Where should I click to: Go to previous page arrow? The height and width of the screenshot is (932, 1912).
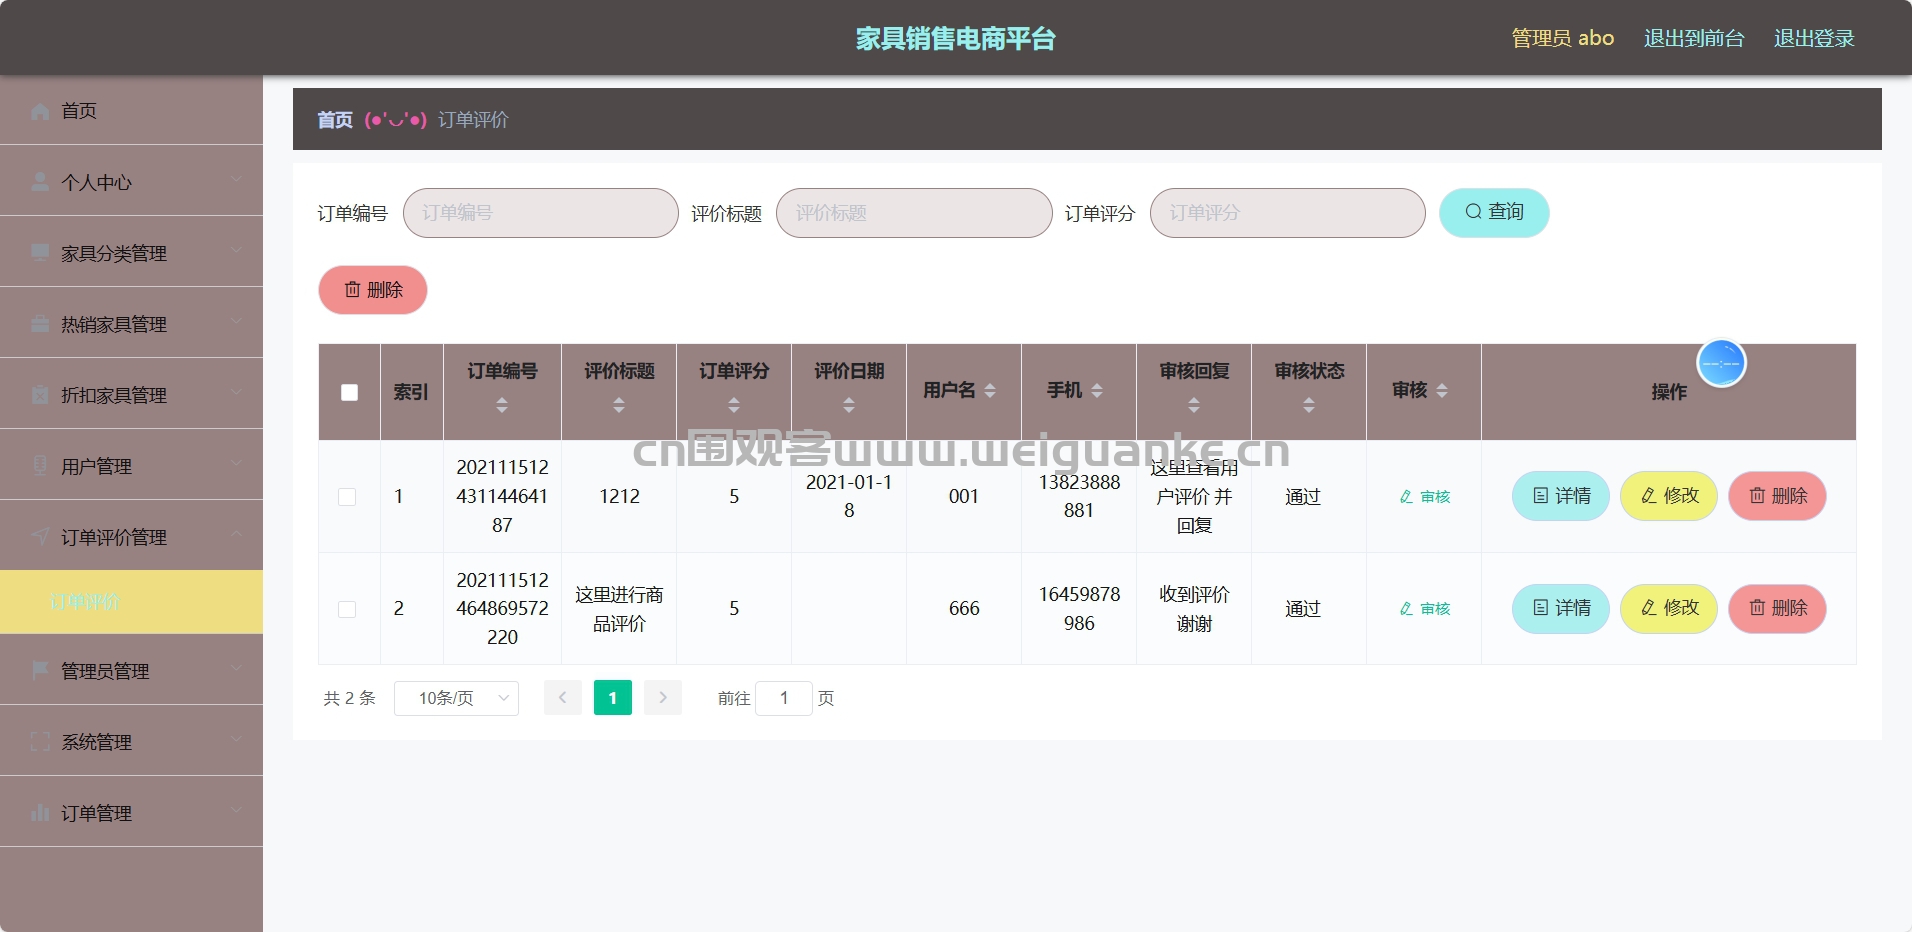pyautogui.click(x=563, y=698)
